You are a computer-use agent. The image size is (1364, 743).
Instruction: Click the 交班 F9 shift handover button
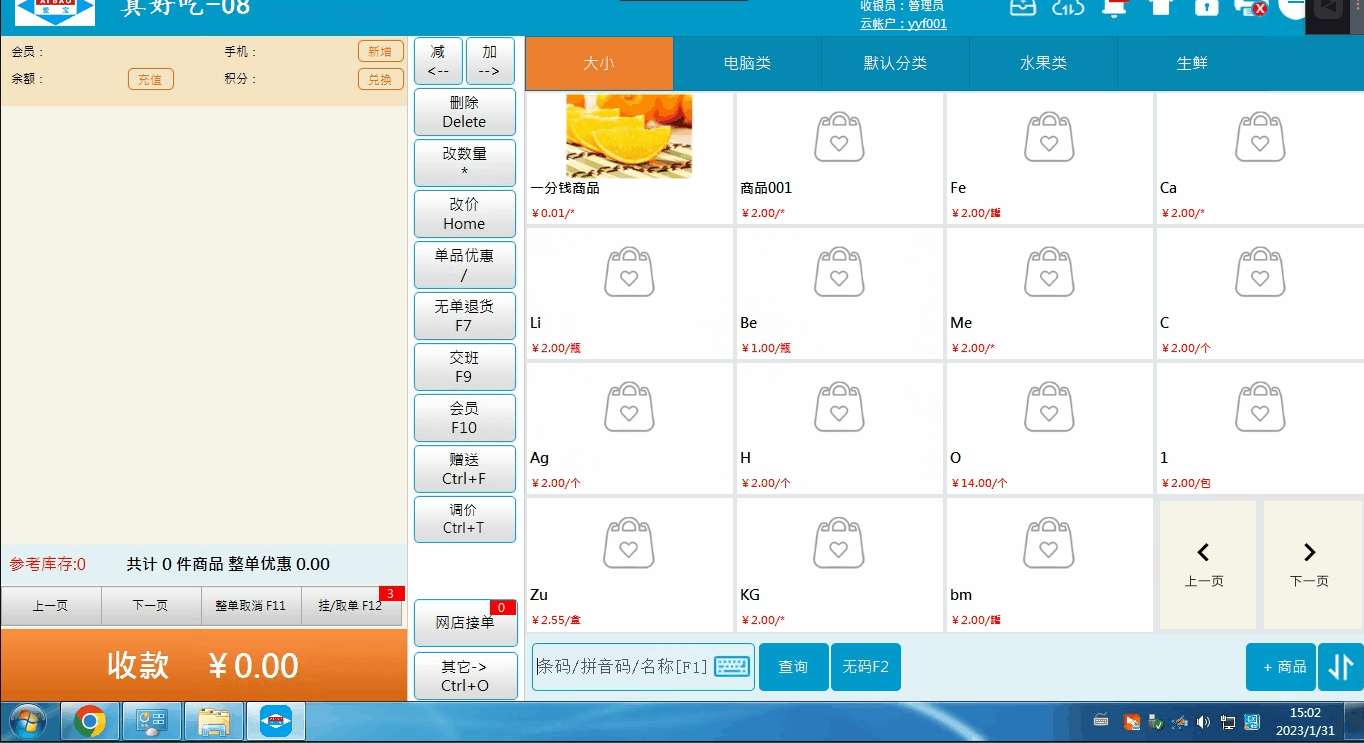point(465,367)
